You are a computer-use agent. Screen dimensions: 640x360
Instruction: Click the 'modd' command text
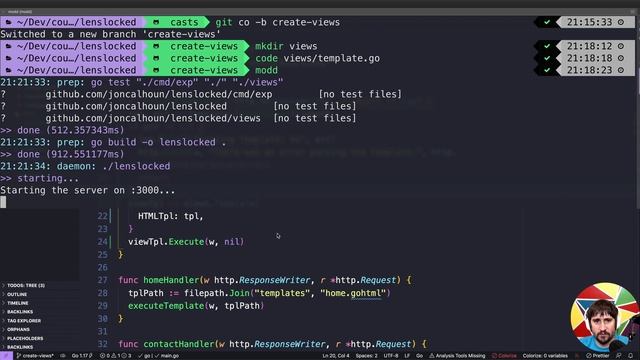pyautogui.click(x=267, y=70)
